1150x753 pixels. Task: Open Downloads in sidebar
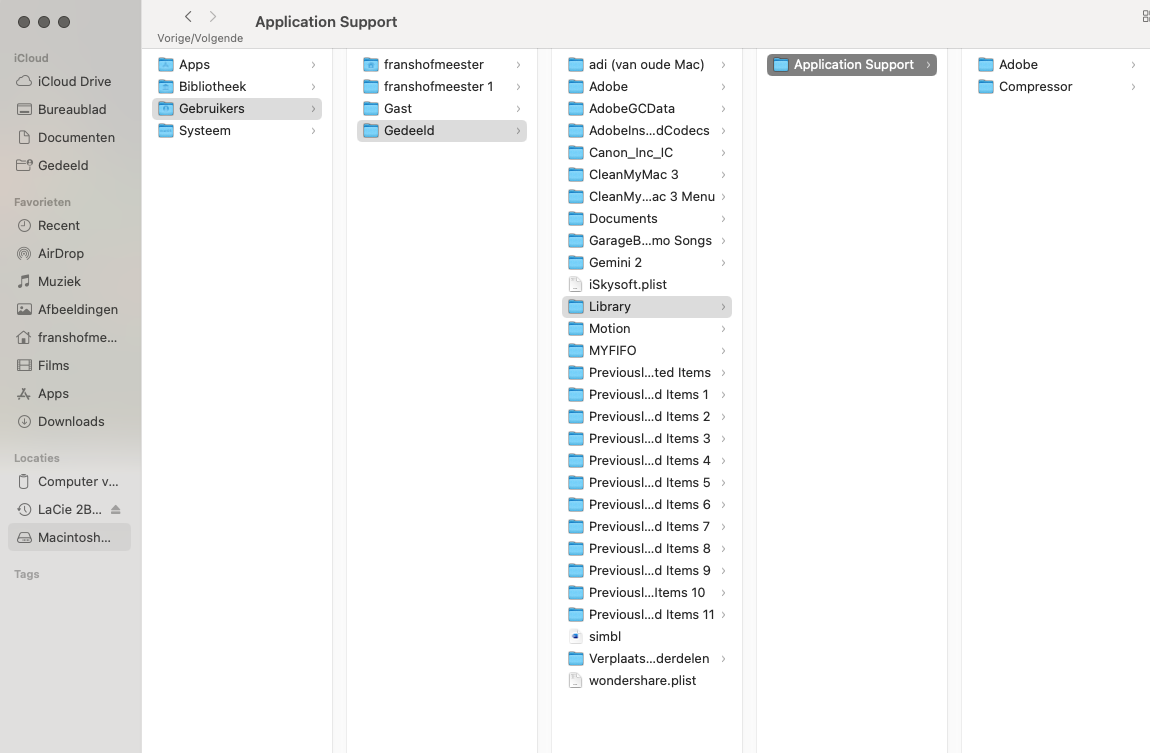tap(70, 421)
